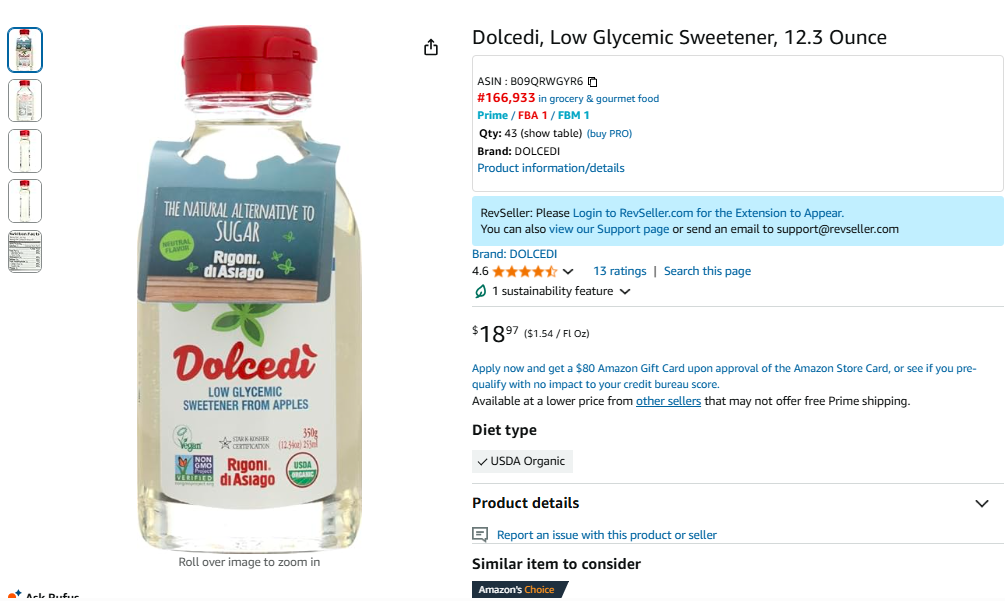Copy the ASIN using the clipboard icon

593,81
